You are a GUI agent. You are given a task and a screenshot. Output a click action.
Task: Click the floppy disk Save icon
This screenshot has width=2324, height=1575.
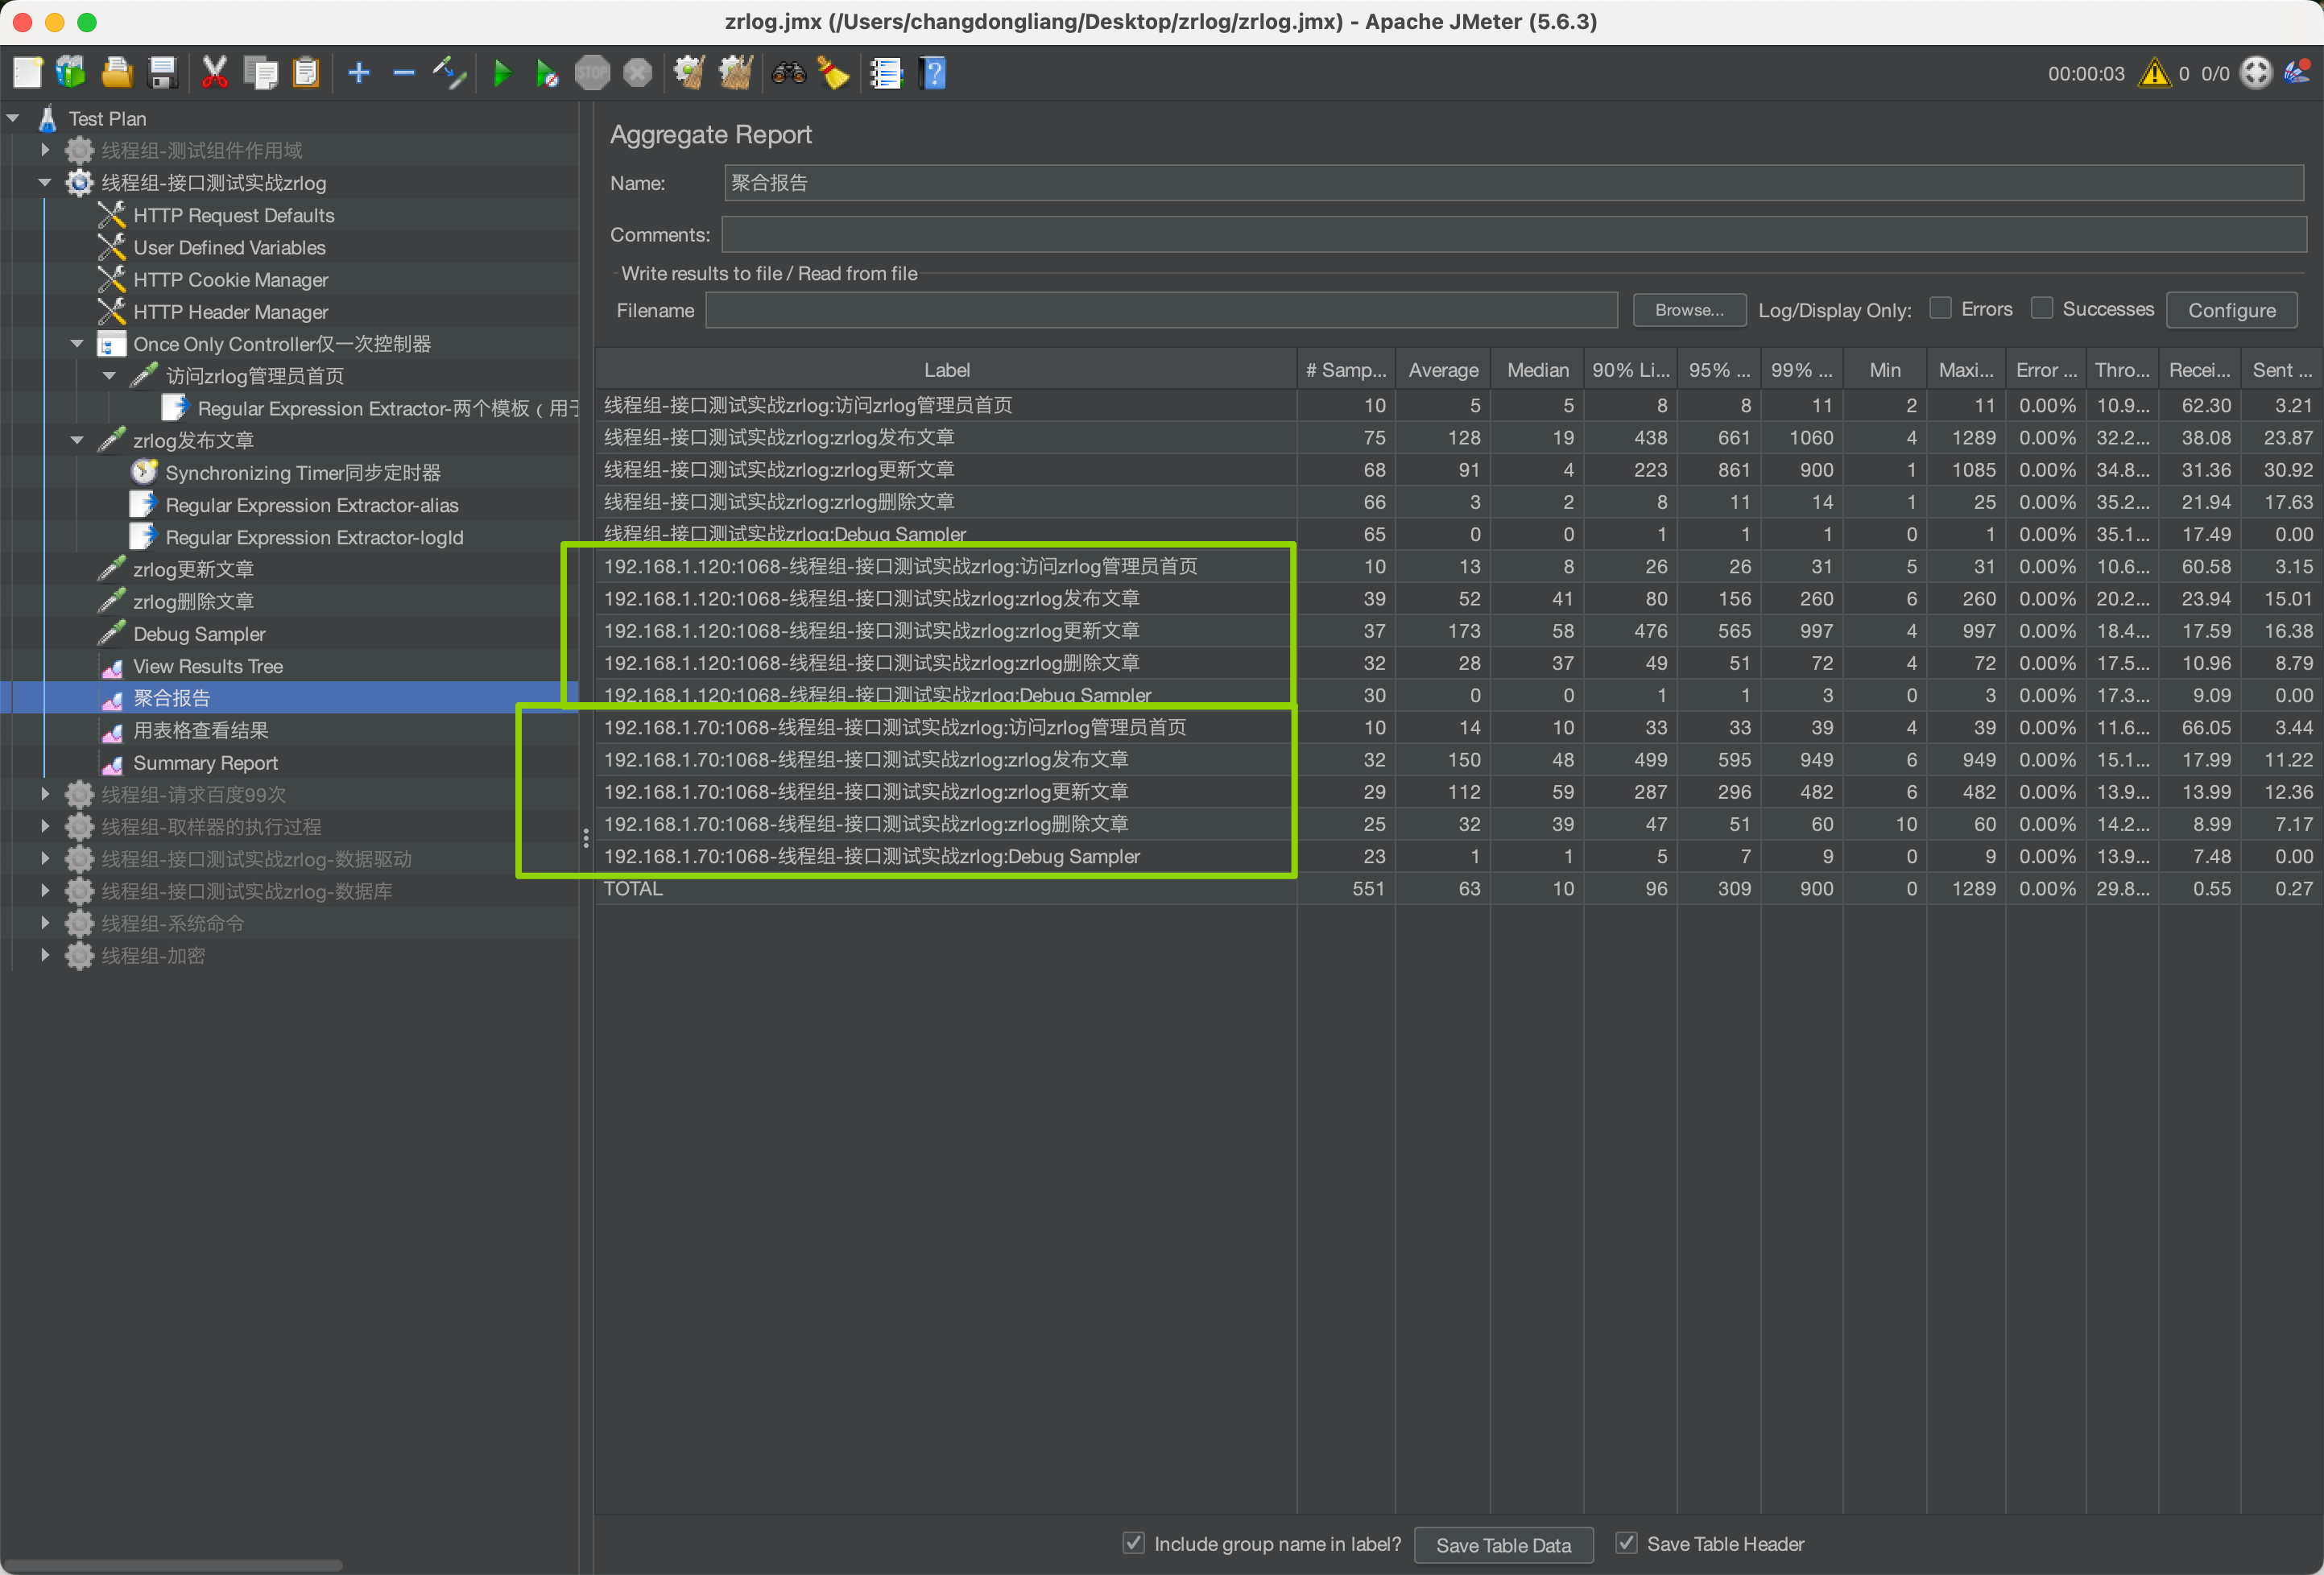click(163, 73)
